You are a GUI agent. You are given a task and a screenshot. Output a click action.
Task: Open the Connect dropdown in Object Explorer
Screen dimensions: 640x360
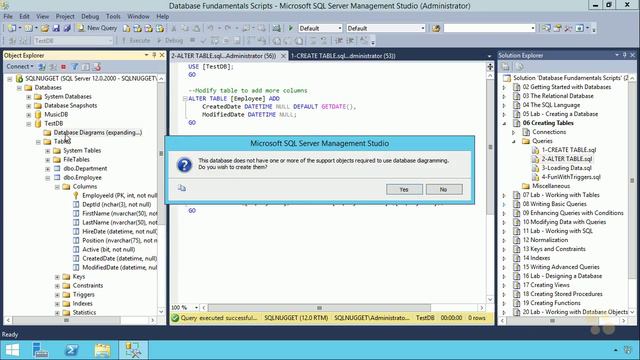tap(20, 66)
